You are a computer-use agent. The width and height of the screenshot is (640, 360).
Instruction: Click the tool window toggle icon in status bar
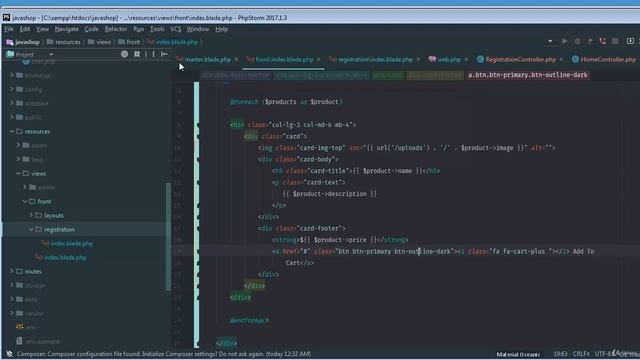[9, 354]
